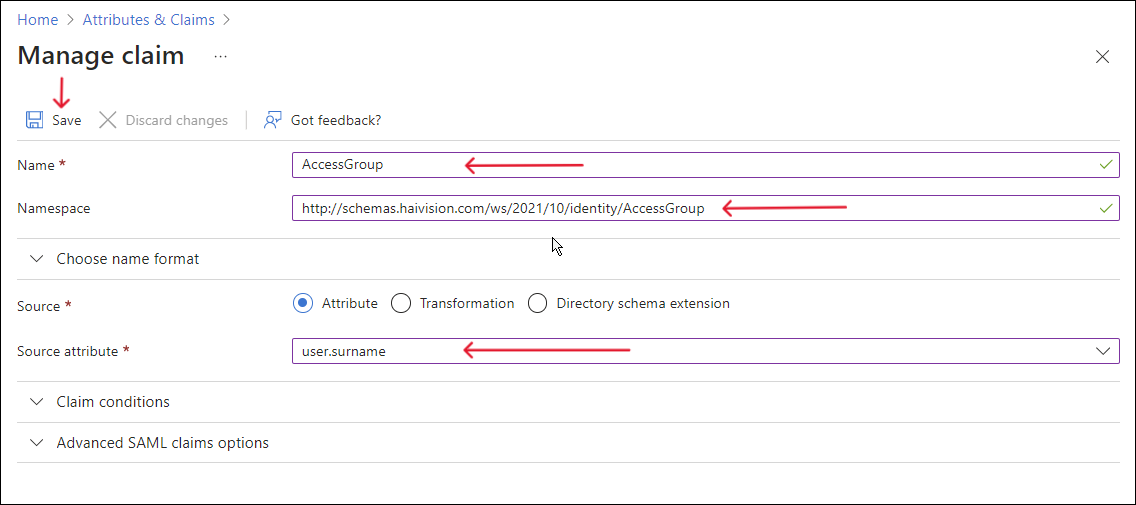1136x505 pixels.
Task: Select Directory schema extension radio button
Action: click(x=537, y=303)
